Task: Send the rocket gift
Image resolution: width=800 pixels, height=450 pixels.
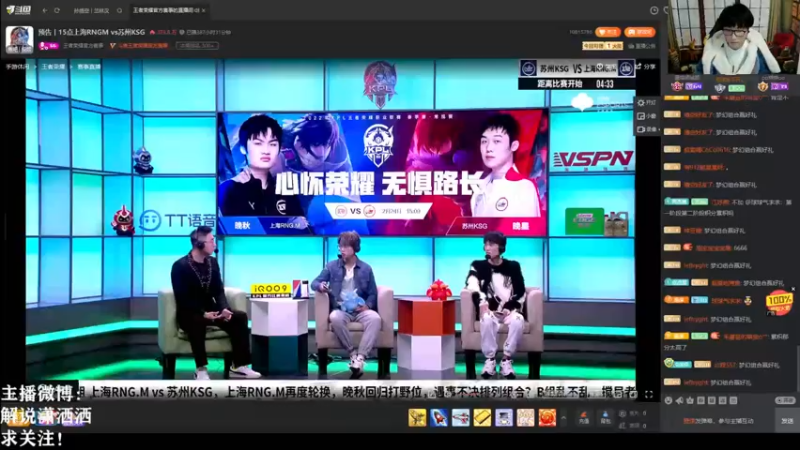Action: pyautogui.click(x=439, y=417)
